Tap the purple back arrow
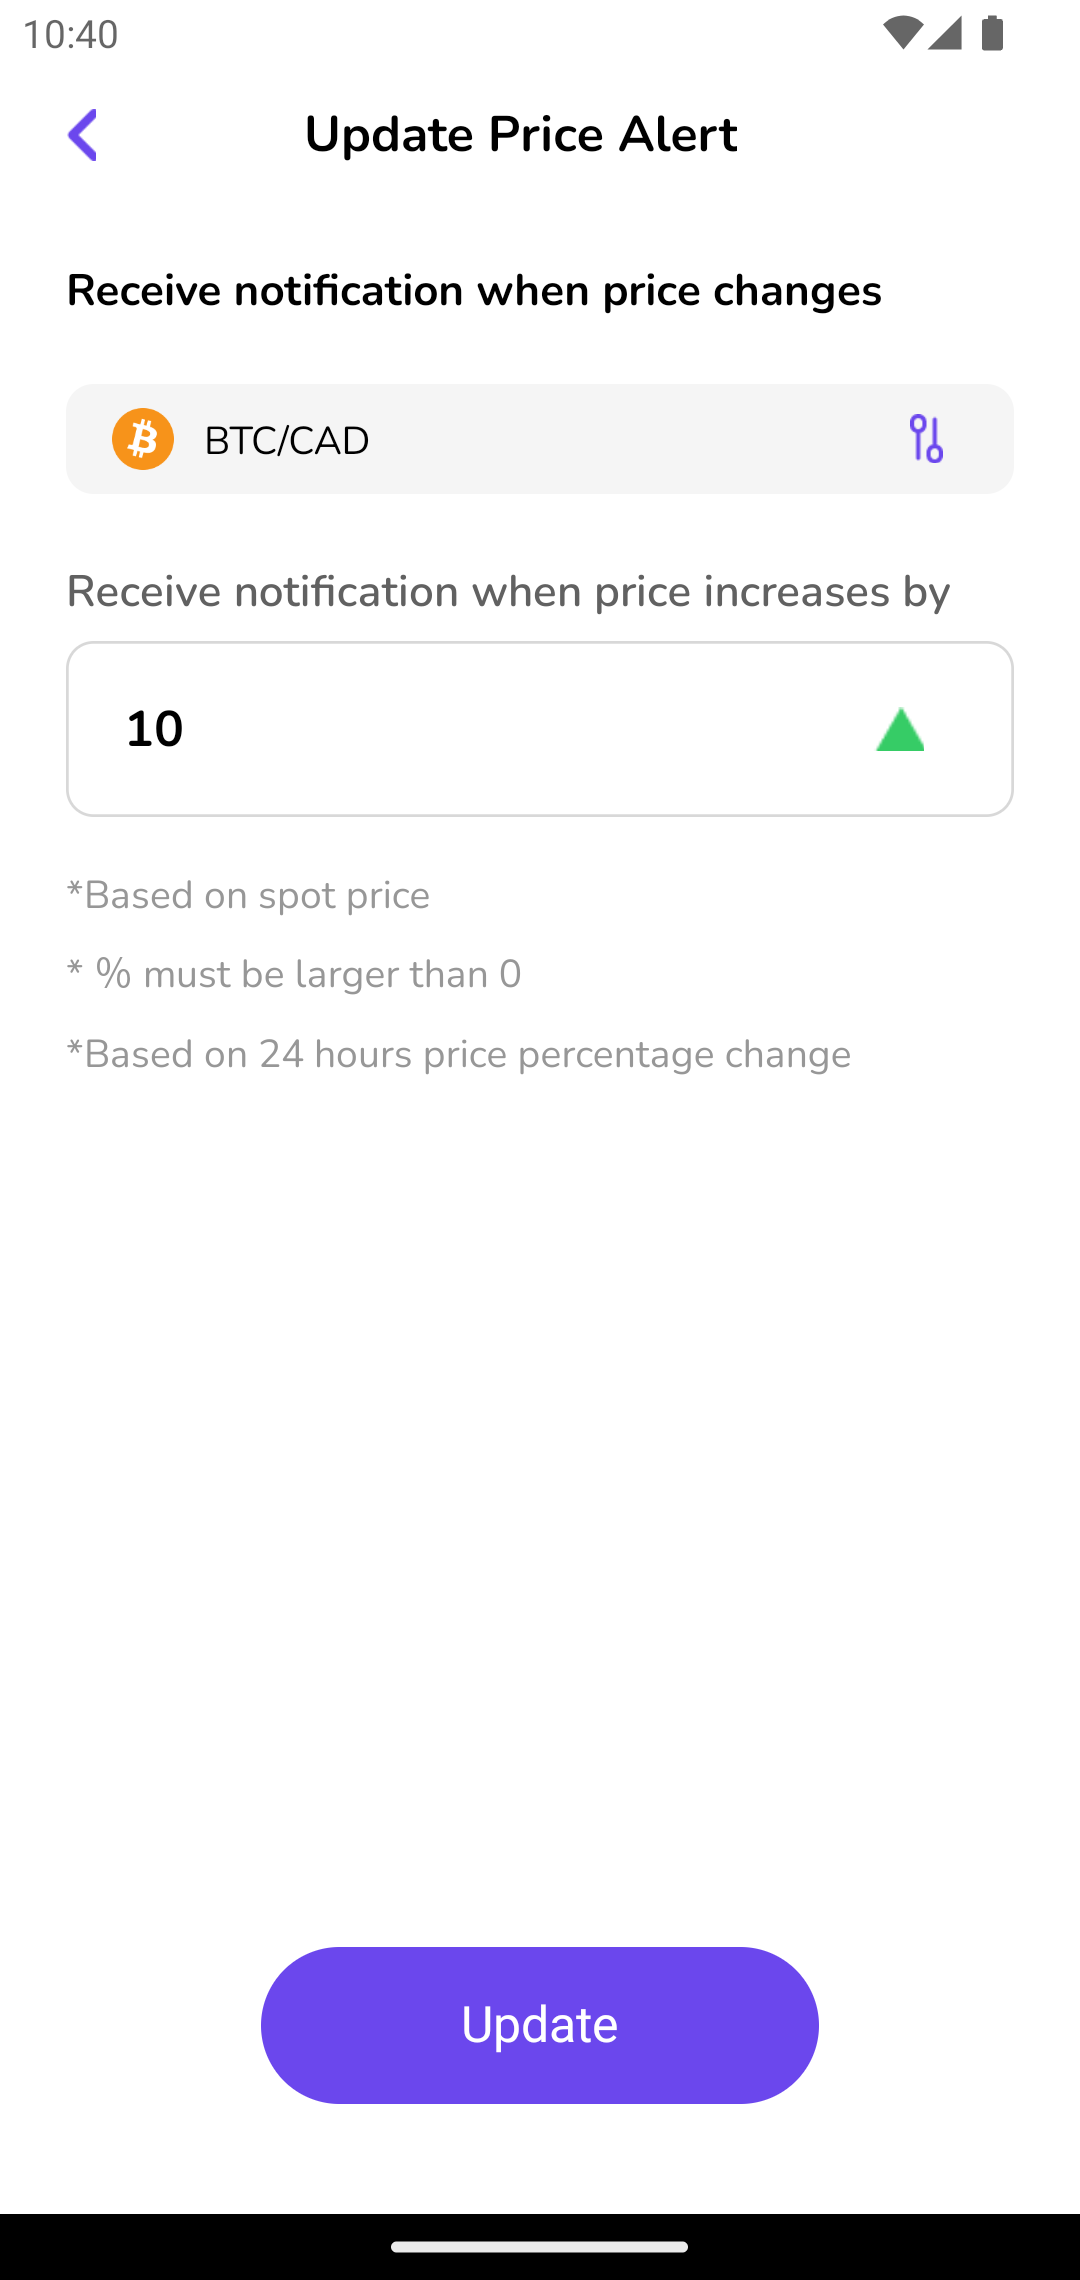 [83, 135]
